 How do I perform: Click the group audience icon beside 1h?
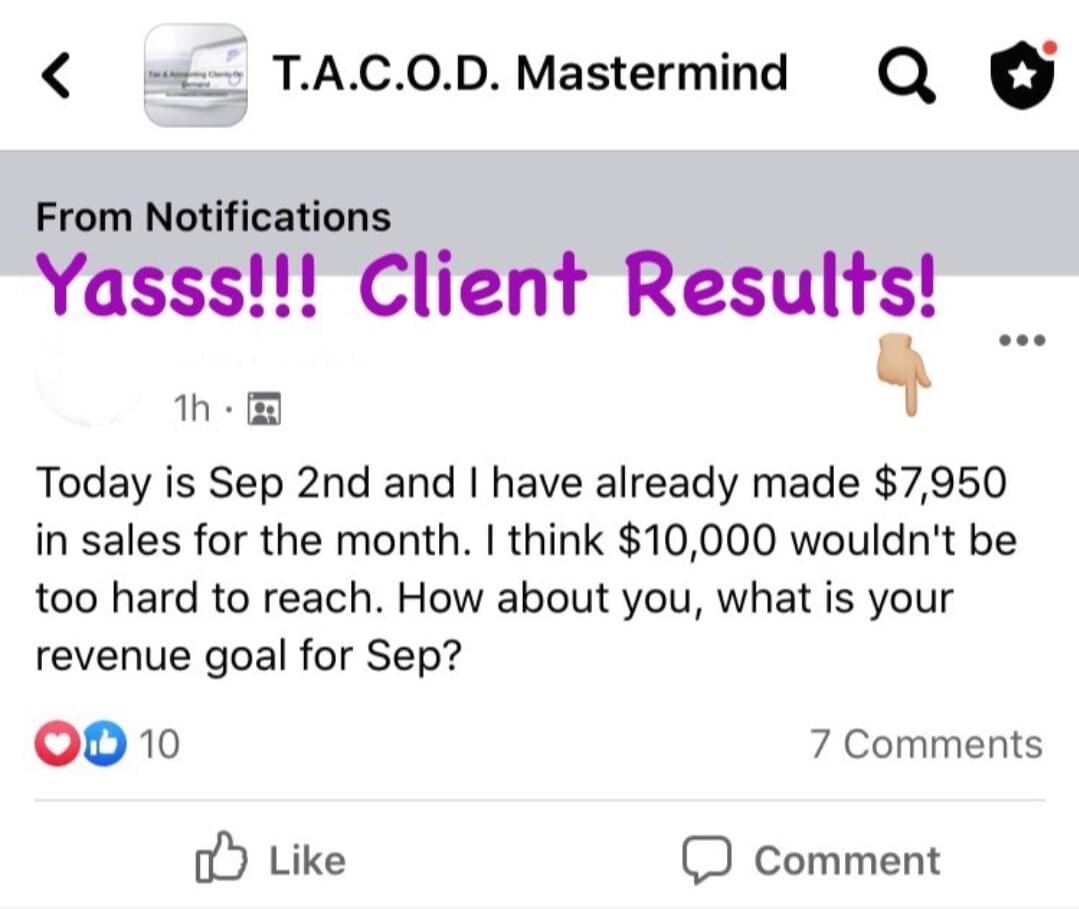point(264,409)
